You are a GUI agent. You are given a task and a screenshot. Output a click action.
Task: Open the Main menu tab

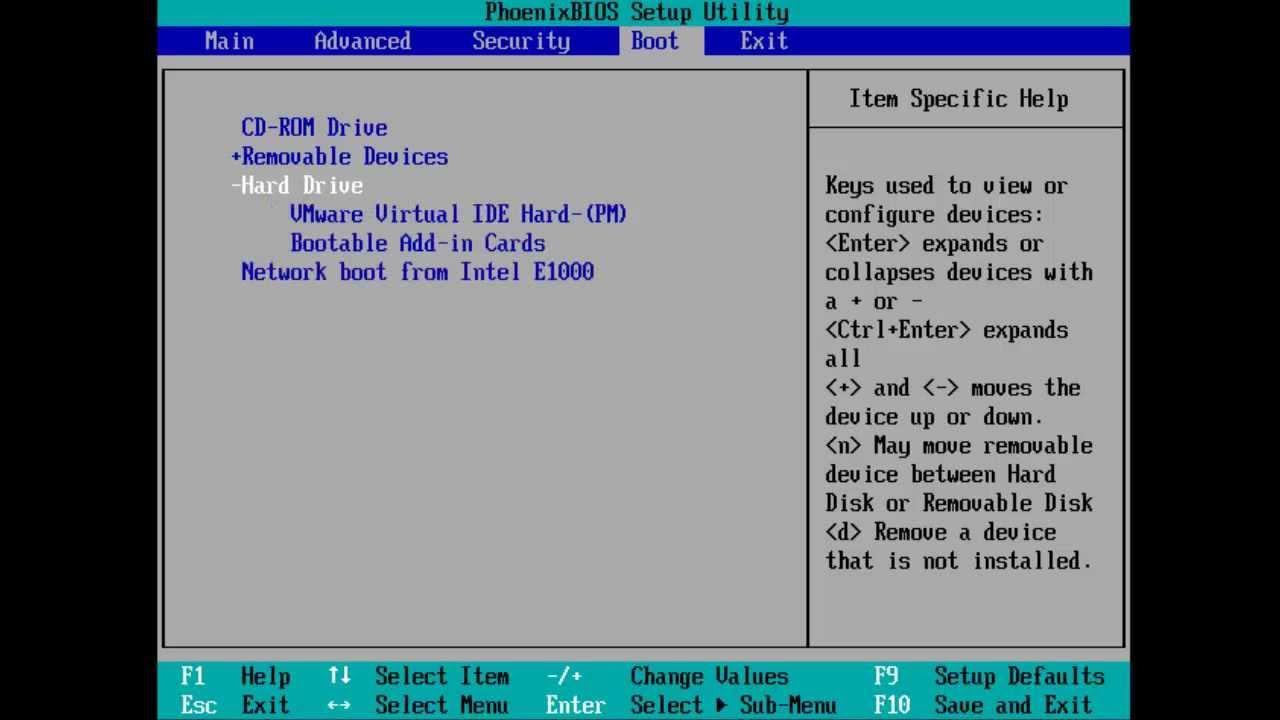(229, 41)
